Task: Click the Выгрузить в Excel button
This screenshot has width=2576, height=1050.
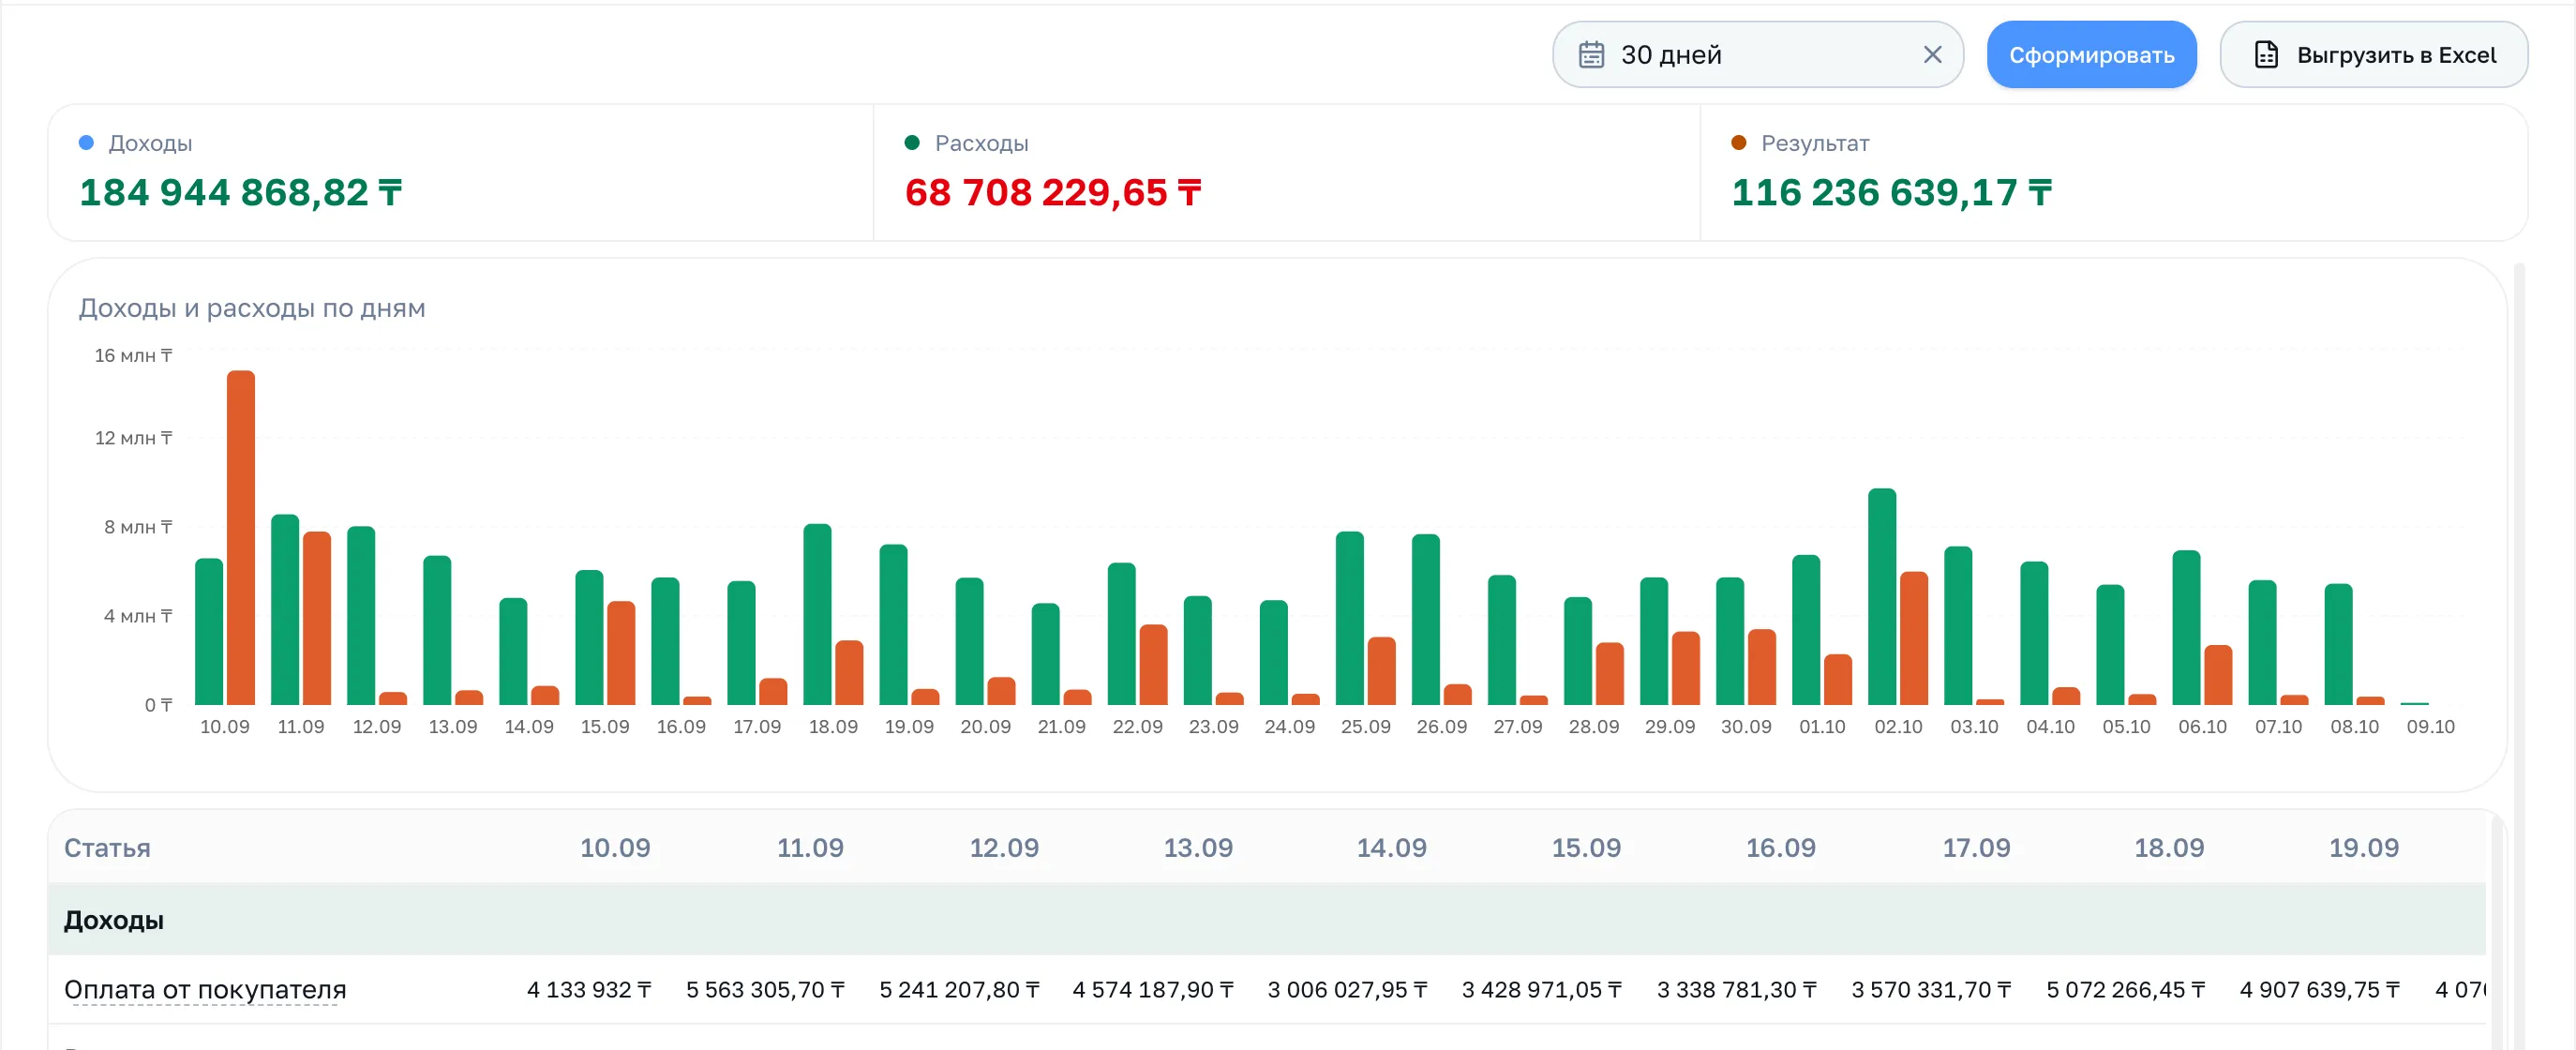Action: tap(2373, 55)
